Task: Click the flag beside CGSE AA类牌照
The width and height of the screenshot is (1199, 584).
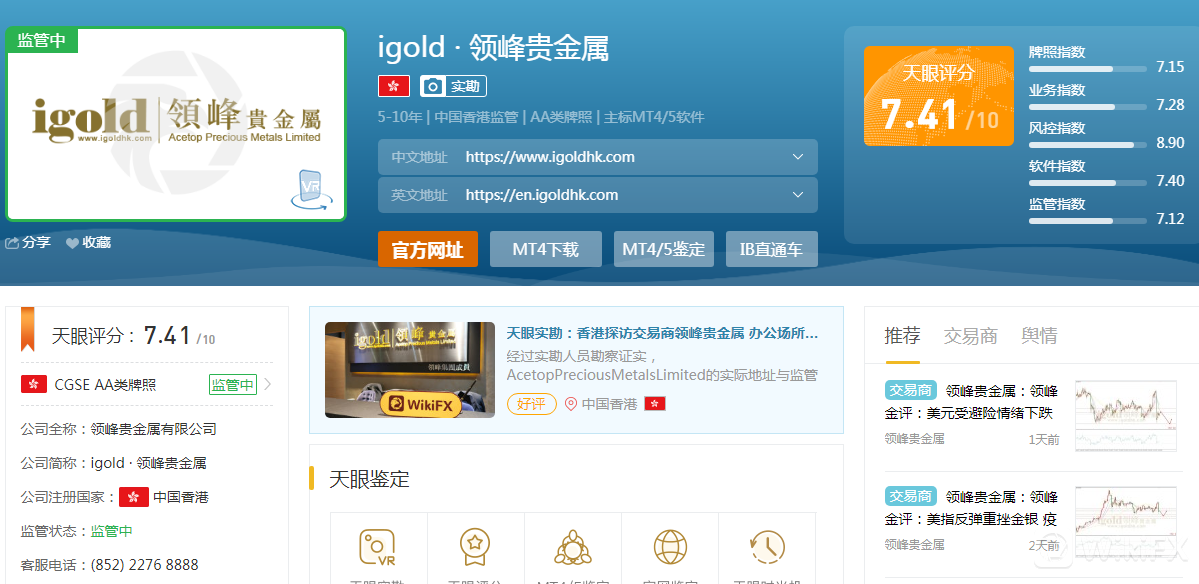Action: (34, 384)
